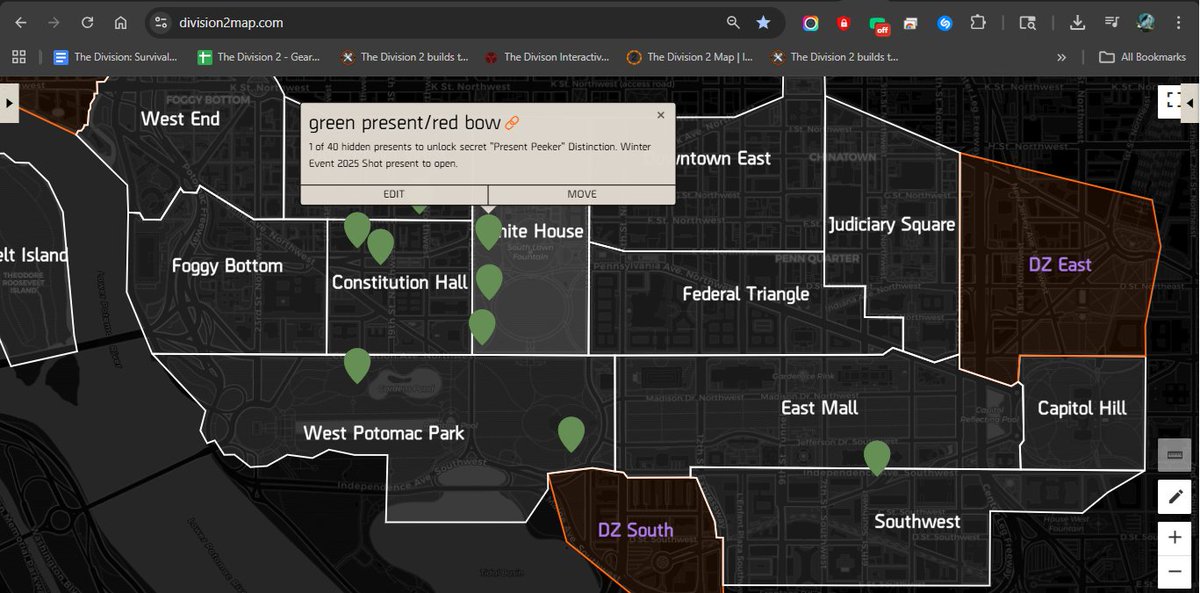The image size is (1200, 593).
Task: Click the 'Foggy Bottom' map label
Action: 227,266
